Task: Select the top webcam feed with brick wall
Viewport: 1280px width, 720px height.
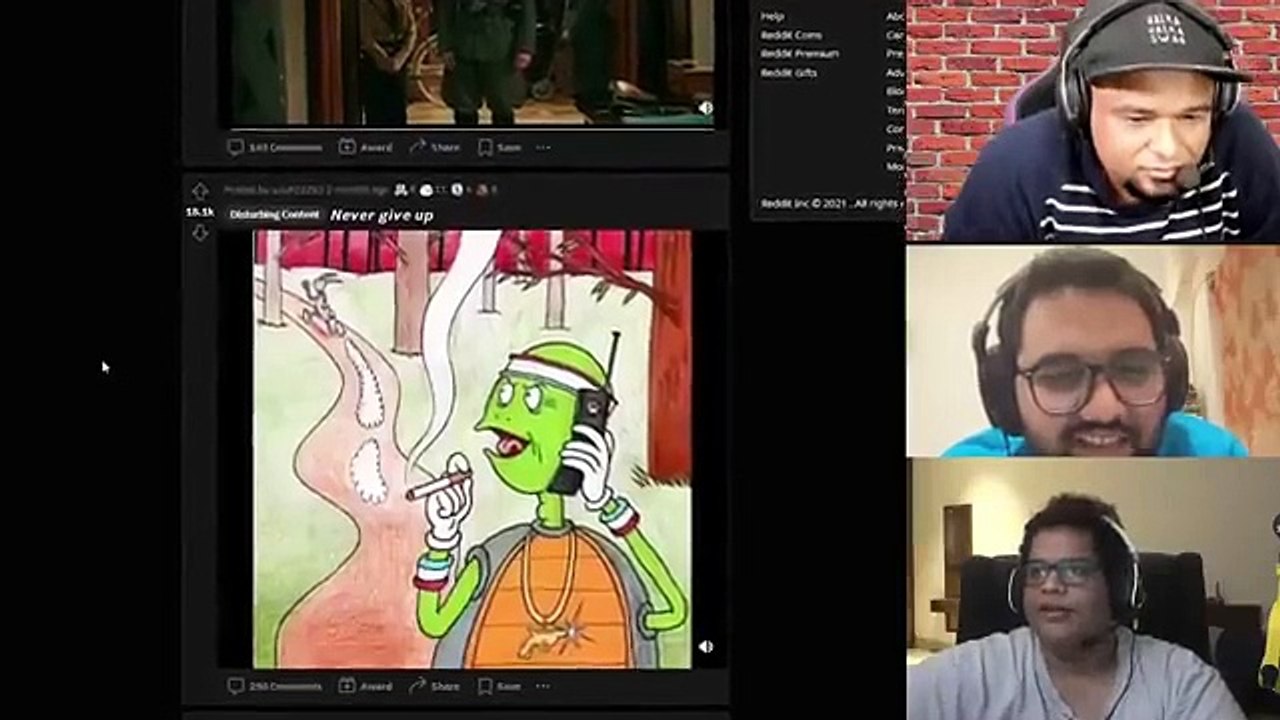Action: pos(1093,120)
